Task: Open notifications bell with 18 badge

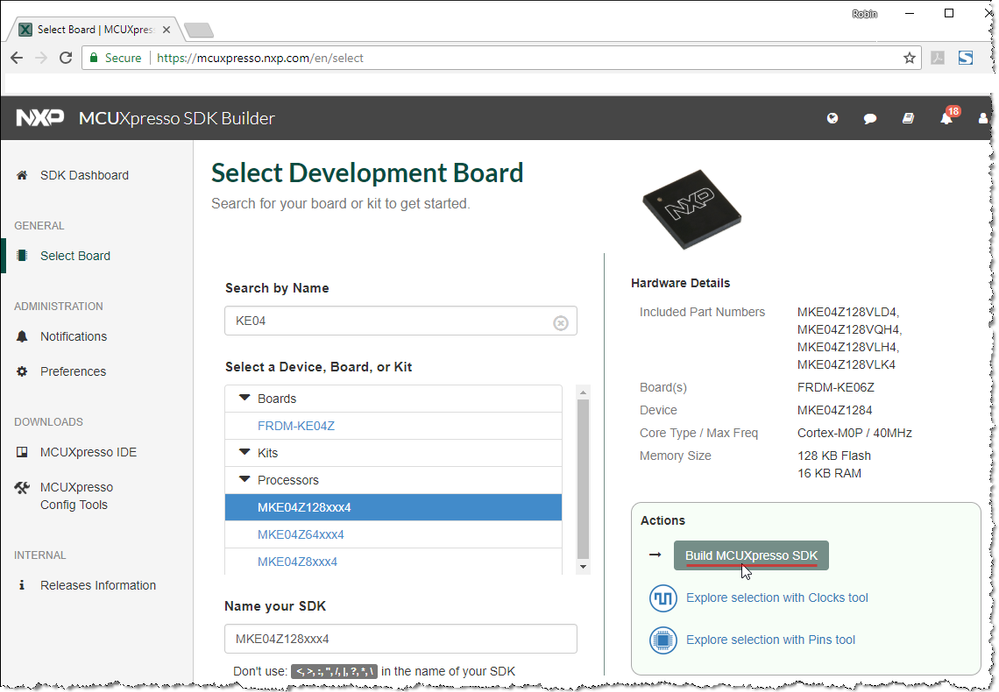Action: click(x=947, y=118)
